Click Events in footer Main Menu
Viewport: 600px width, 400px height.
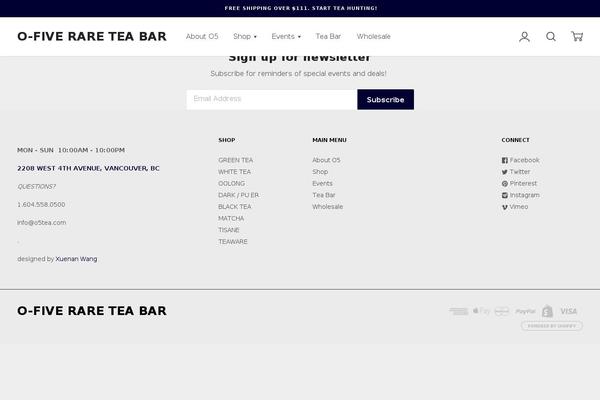pos(322,183)
